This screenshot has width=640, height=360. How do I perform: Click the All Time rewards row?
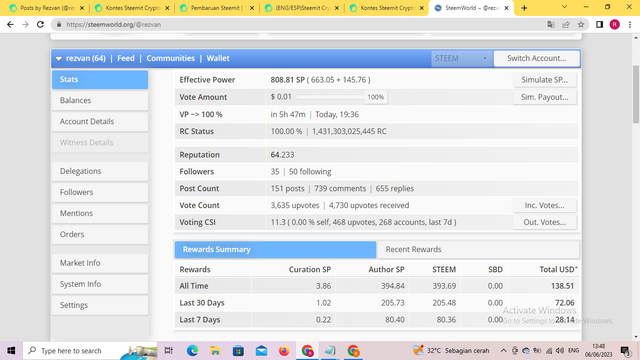point(376,286)
